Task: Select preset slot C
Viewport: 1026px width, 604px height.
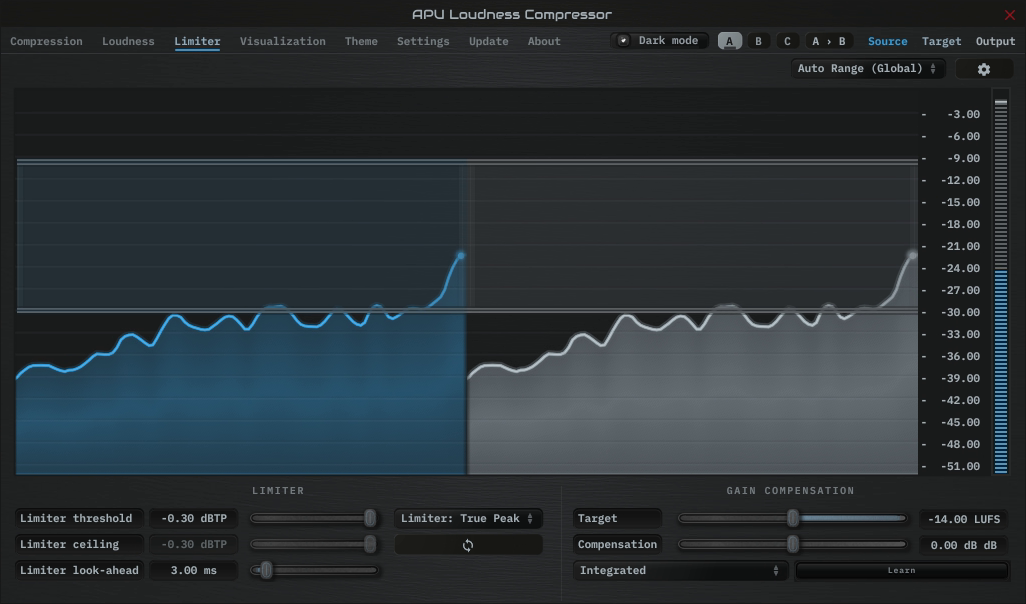Action: pyautogui.click(x=787, y=41)
